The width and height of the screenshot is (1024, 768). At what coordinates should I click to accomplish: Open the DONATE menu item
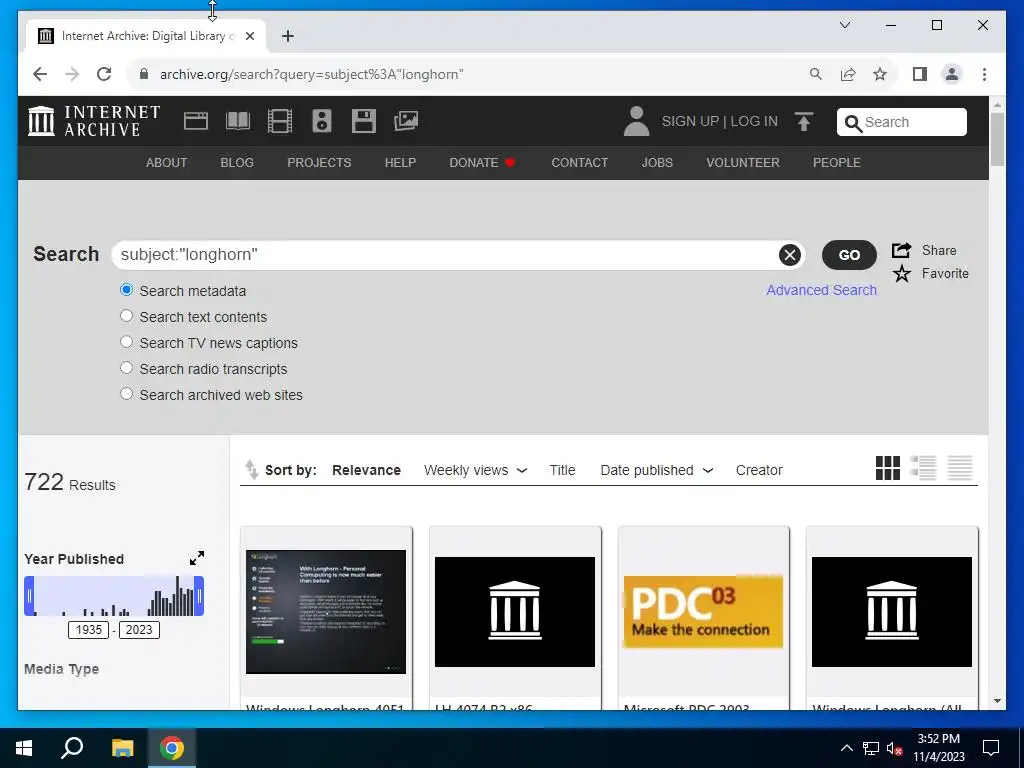(x=482, y=163)
